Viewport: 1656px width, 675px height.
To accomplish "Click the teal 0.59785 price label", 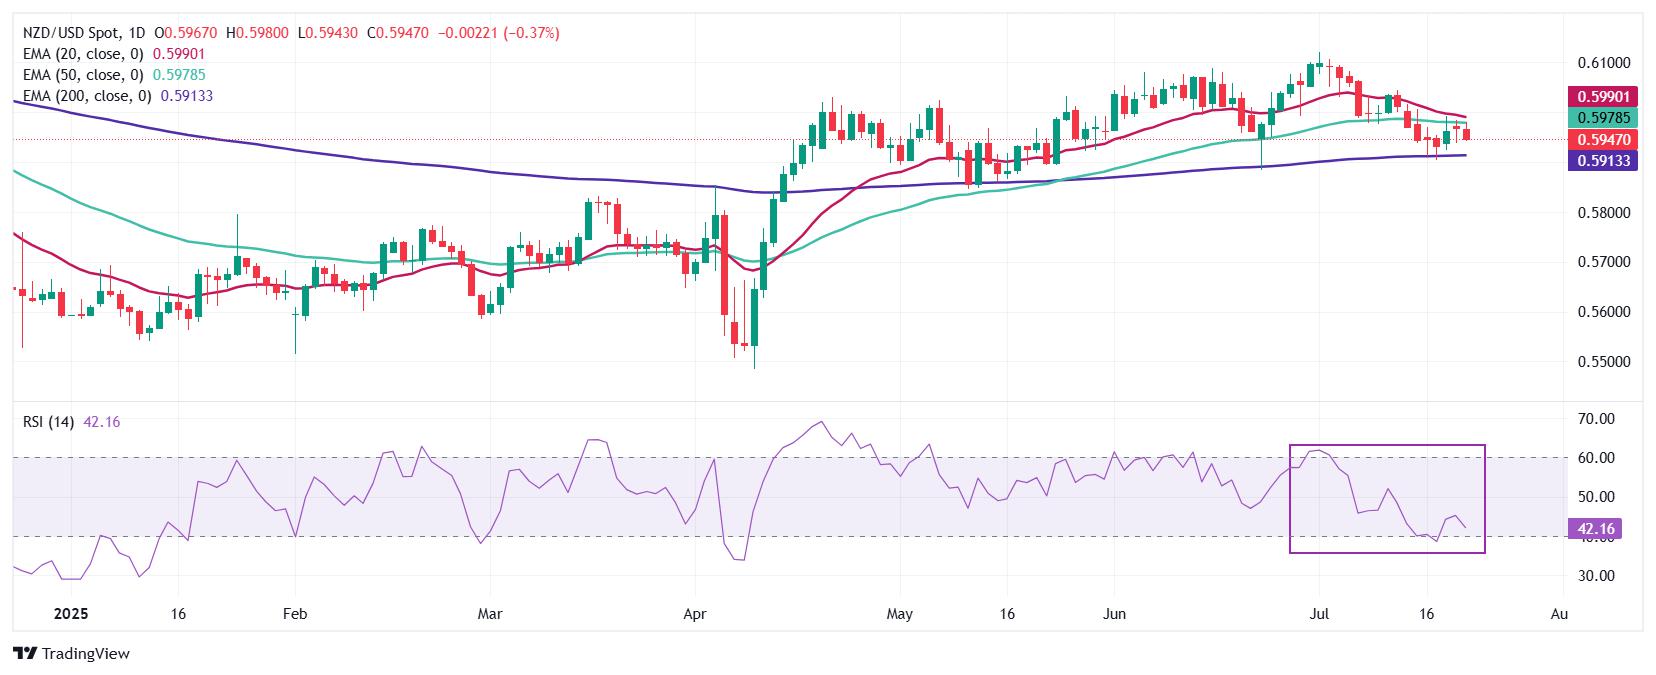I will (1604, 117).
